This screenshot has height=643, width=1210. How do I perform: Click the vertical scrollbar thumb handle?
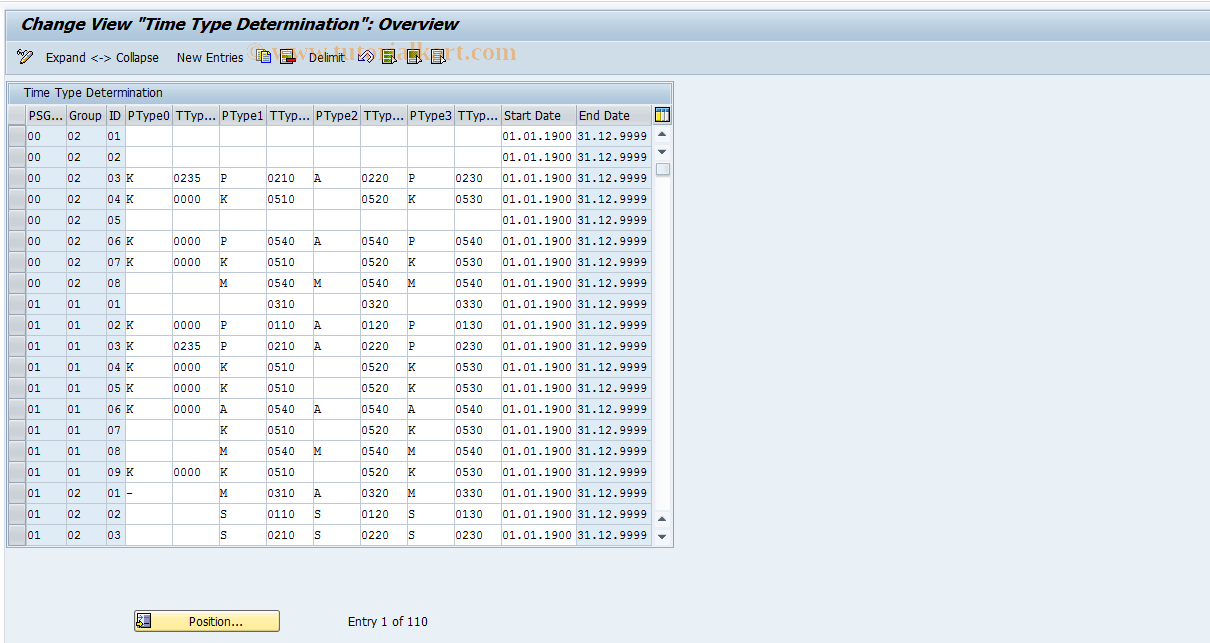click(x=662, y=169)
